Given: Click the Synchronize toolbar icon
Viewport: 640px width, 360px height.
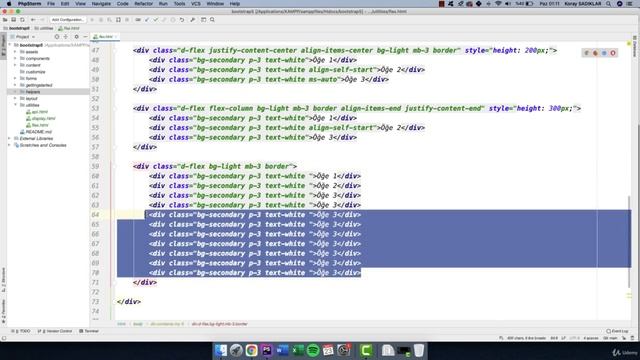Looking at the screenshot, I should (22, 20).
